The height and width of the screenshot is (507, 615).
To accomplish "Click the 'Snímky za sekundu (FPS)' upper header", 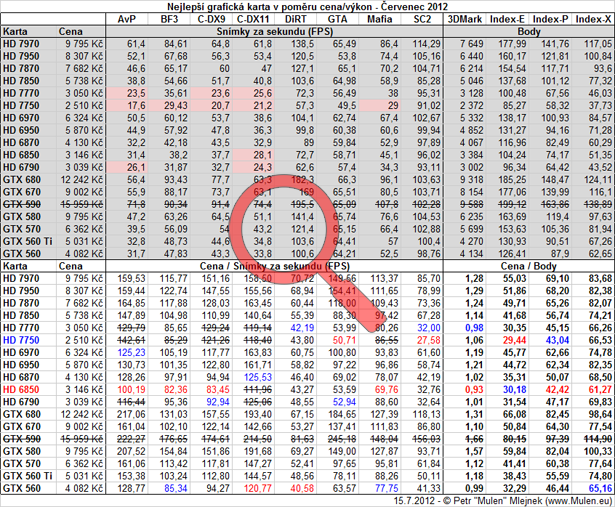I will pyautogui.click(x=275, y=31).
